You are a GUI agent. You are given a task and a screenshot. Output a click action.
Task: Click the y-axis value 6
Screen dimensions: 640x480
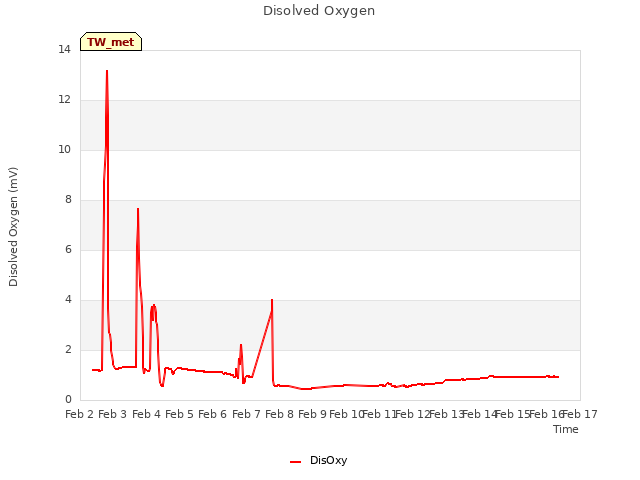pyautogui.click(x=68, y=250)
